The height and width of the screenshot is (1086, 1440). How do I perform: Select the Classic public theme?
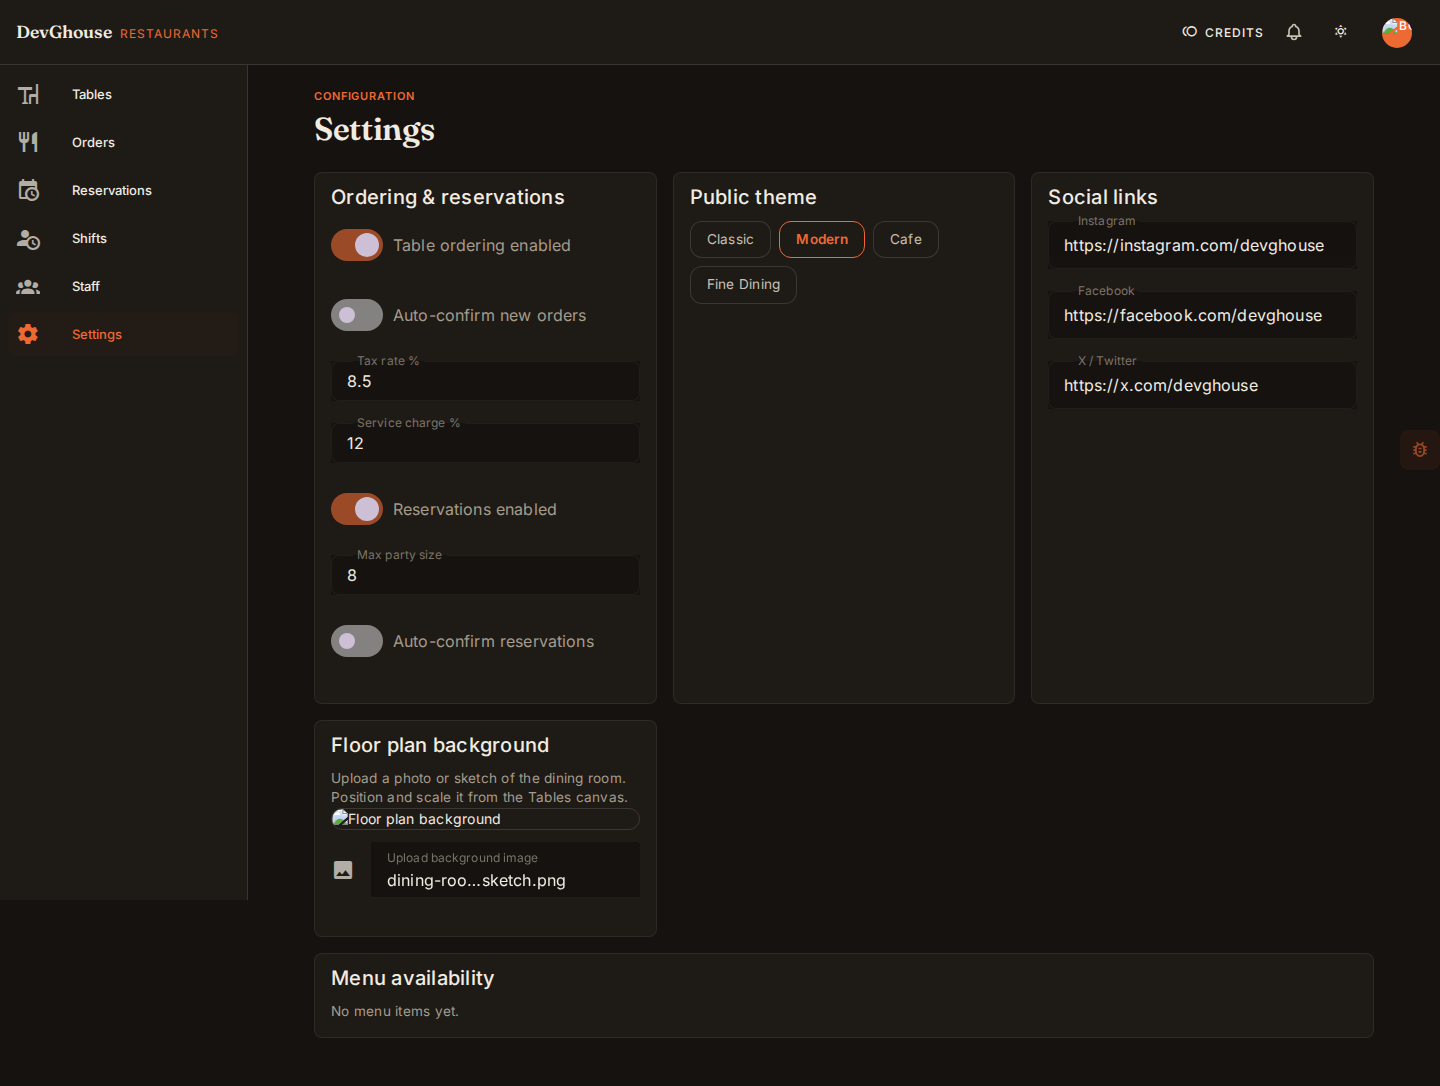730,240
